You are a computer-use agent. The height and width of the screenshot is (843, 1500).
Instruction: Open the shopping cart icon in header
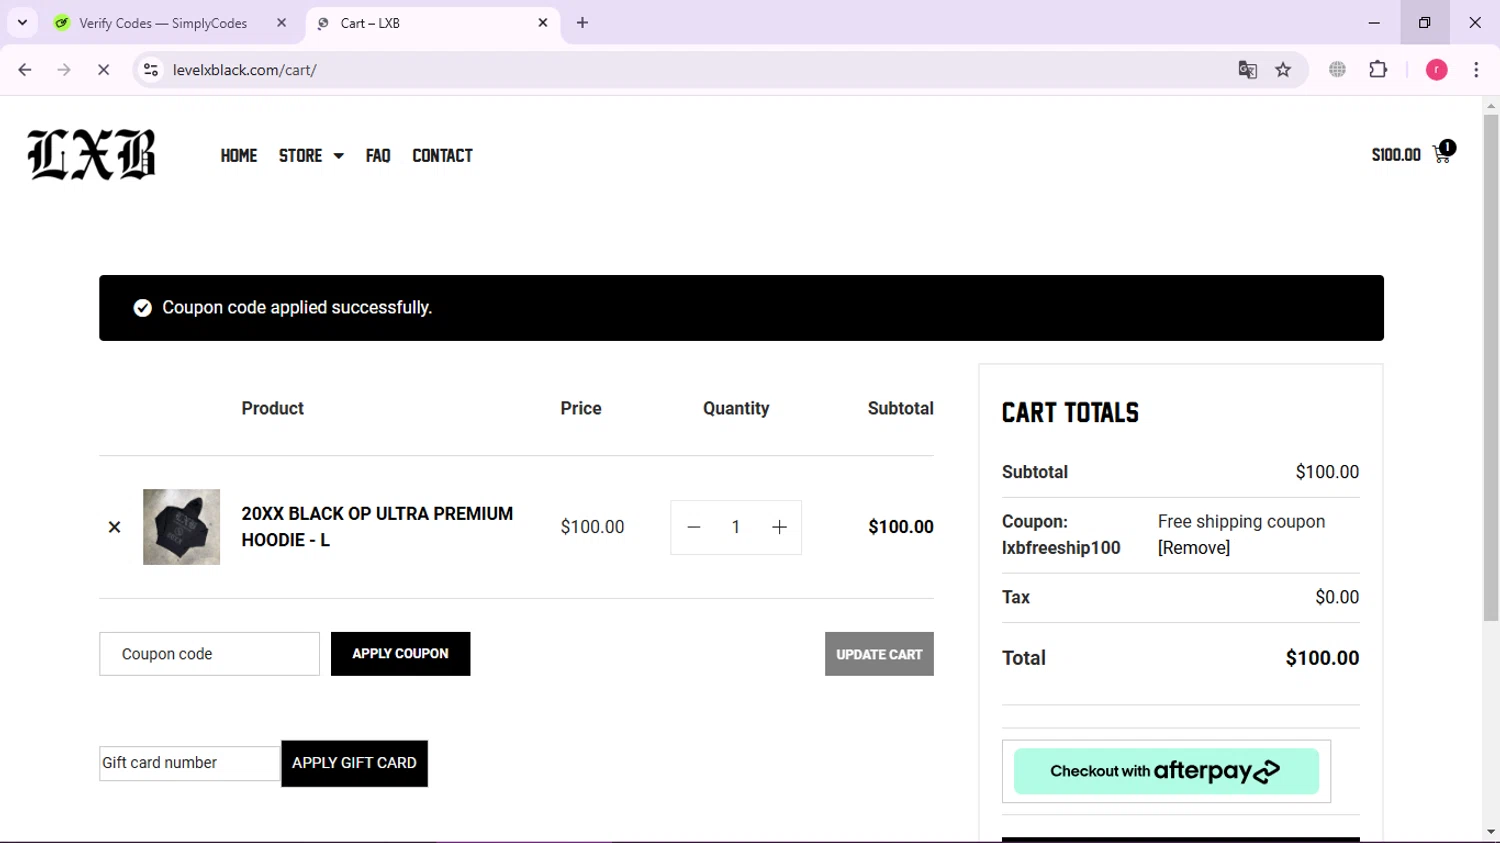tap(1443, 153)
